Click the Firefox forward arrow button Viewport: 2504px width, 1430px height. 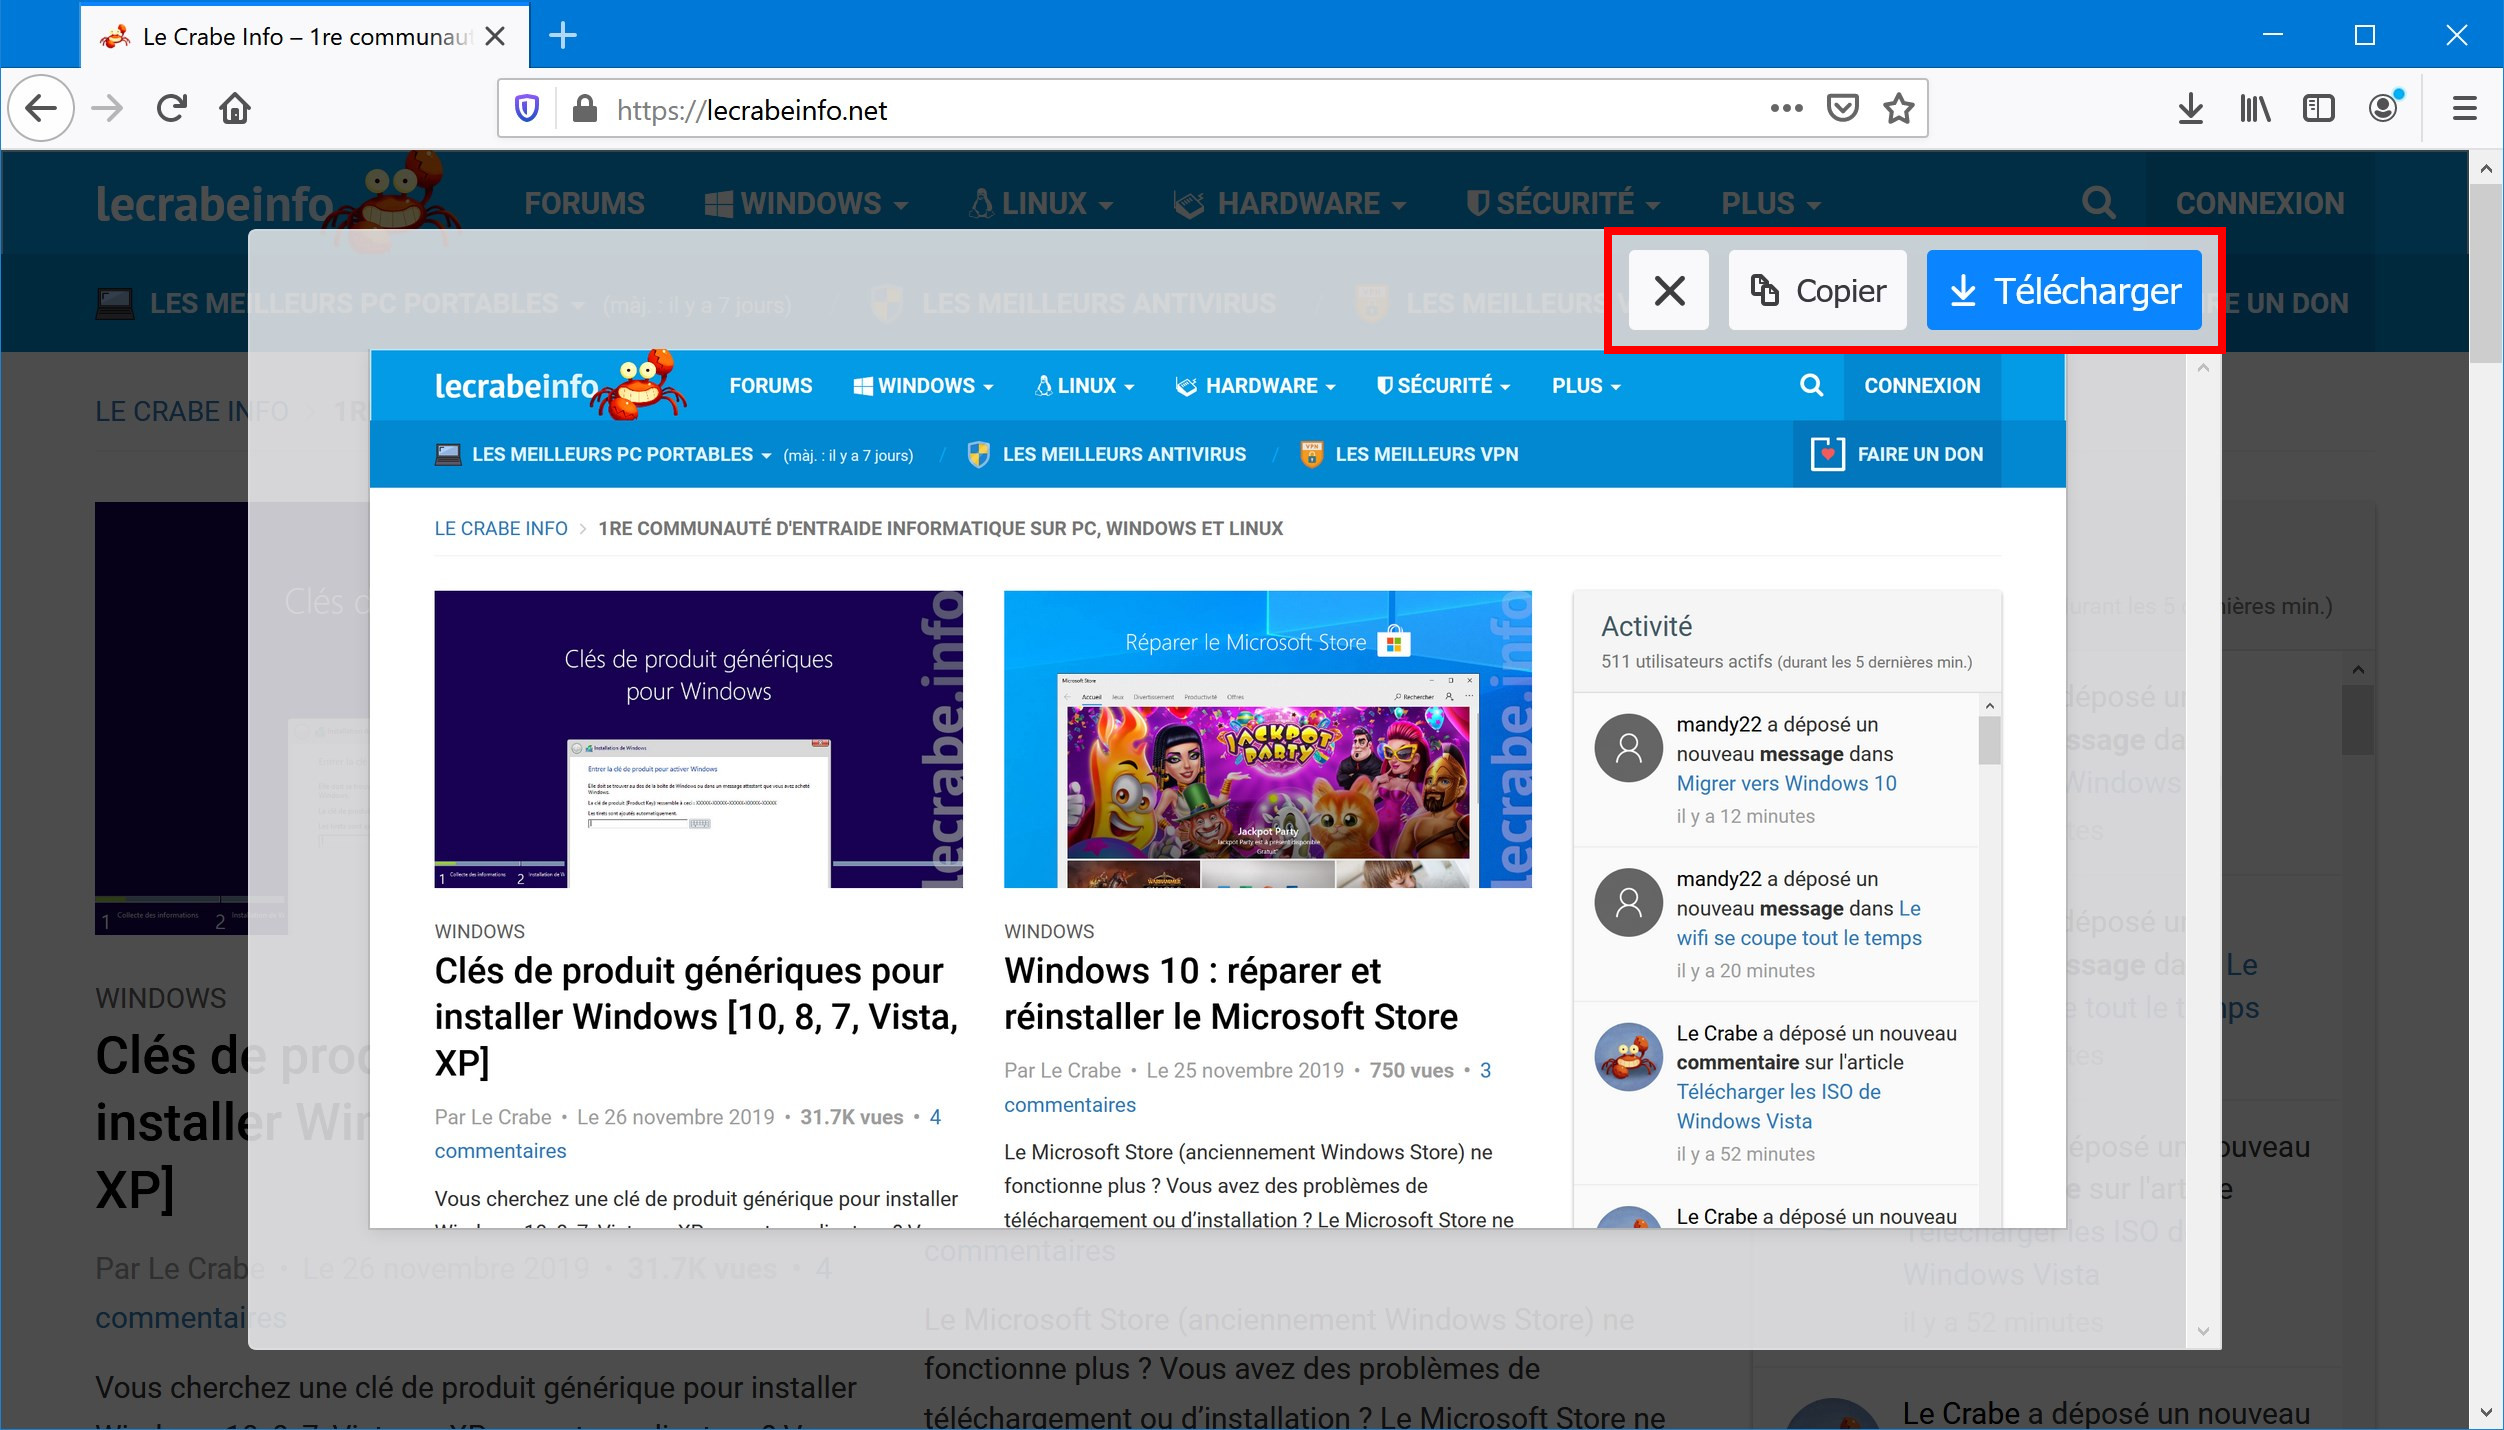[x=107, y=108]
